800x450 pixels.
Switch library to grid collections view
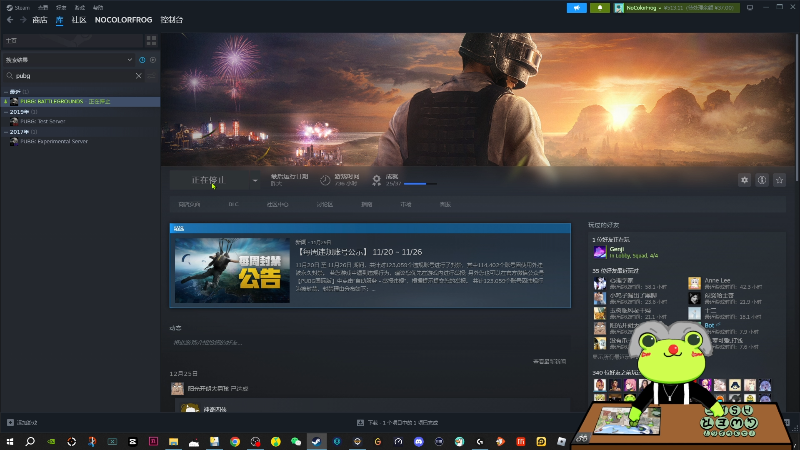pos(152,40)
